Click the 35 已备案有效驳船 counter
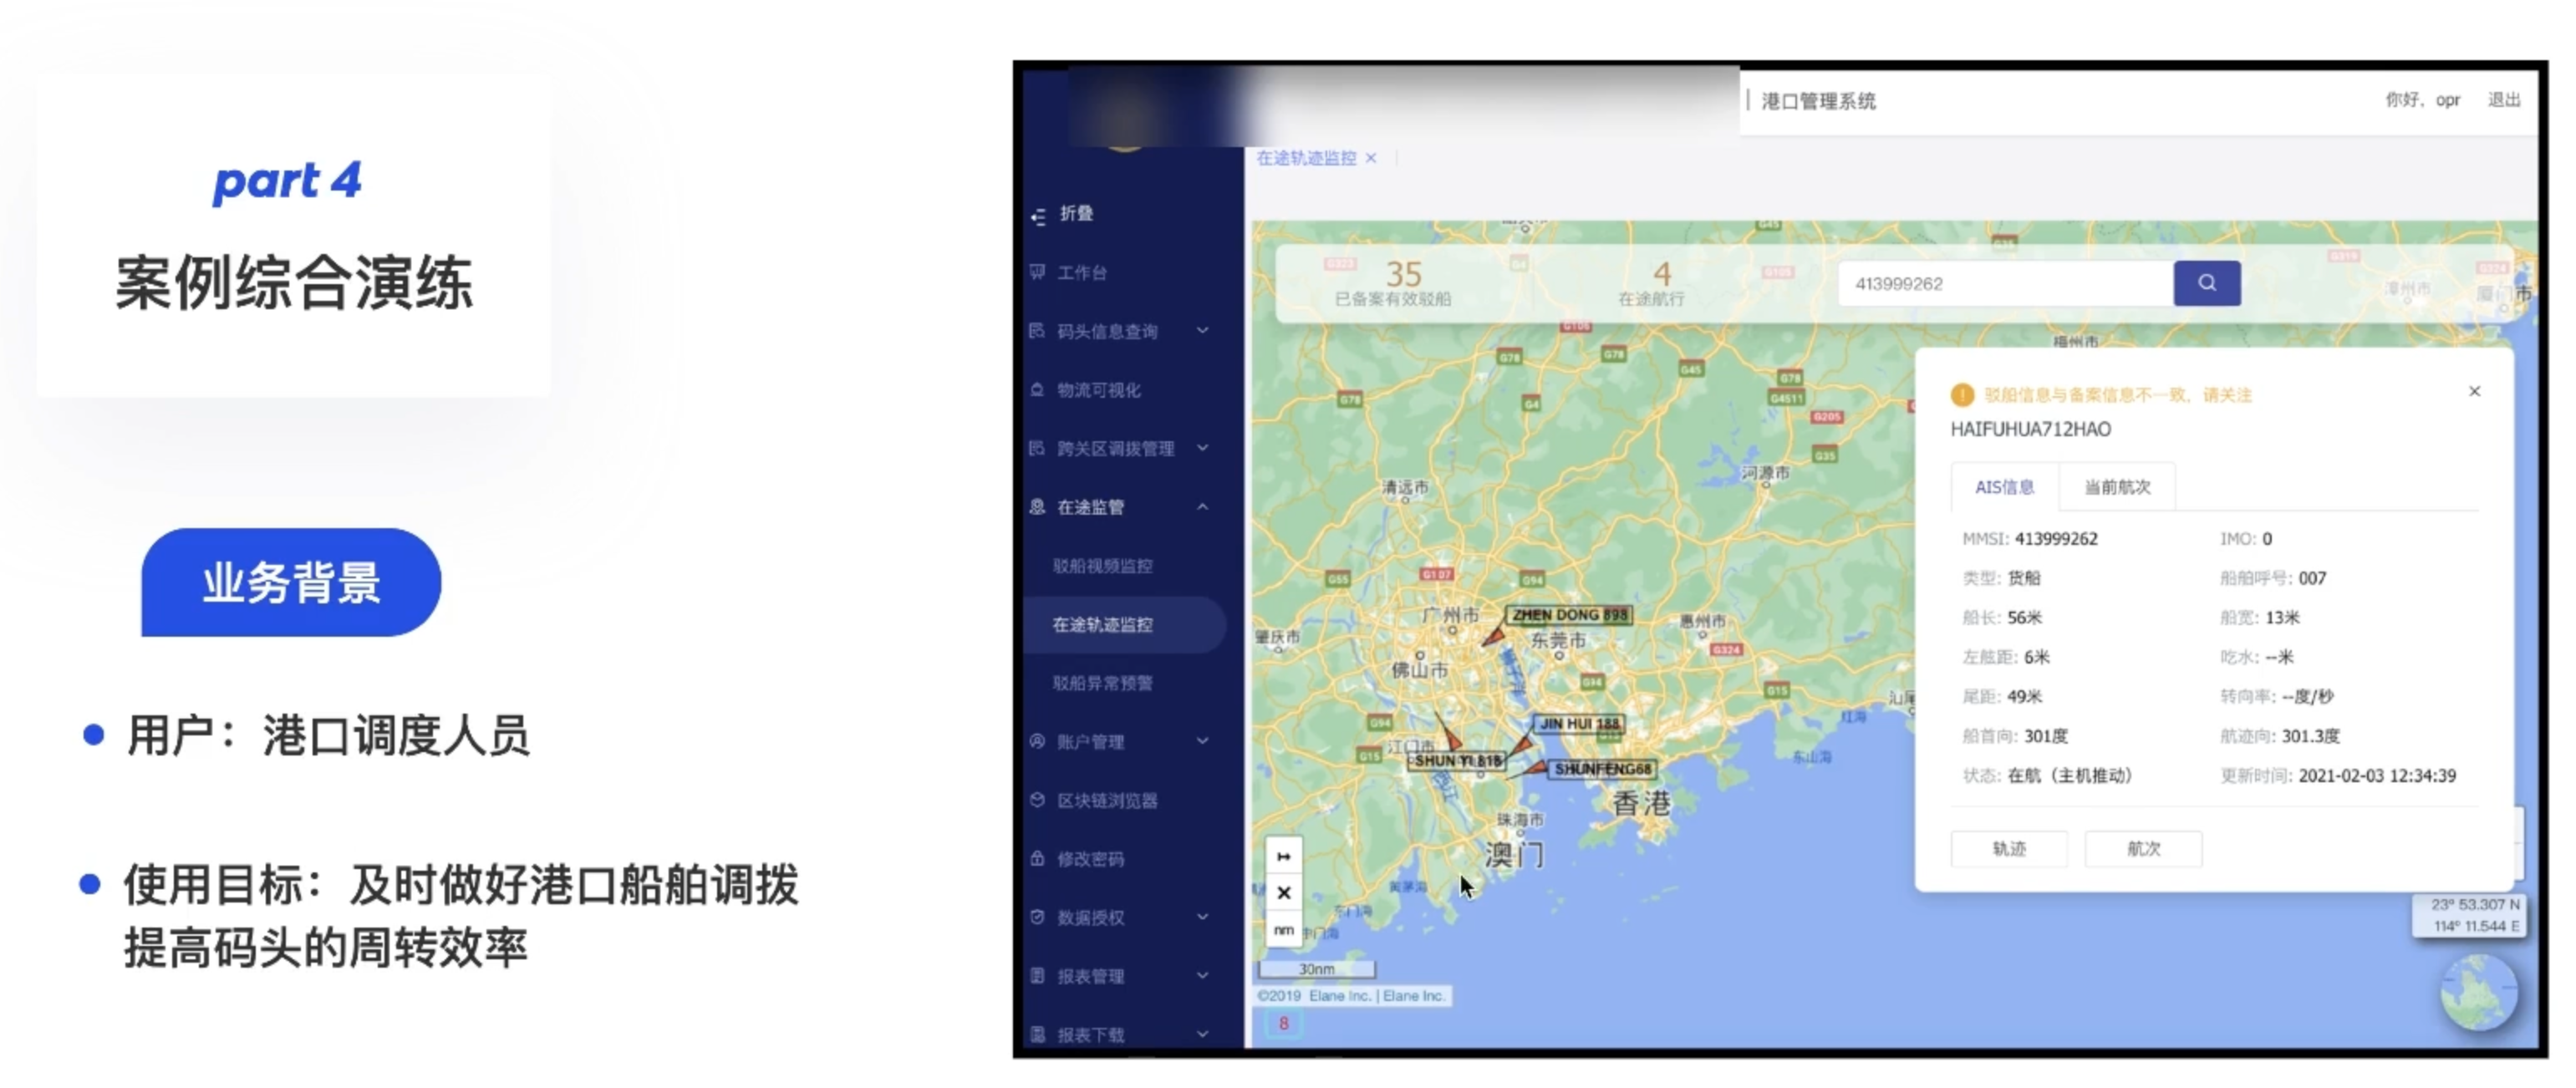Viewport: 2576px width, 1088px height. tap(1394, 283)
